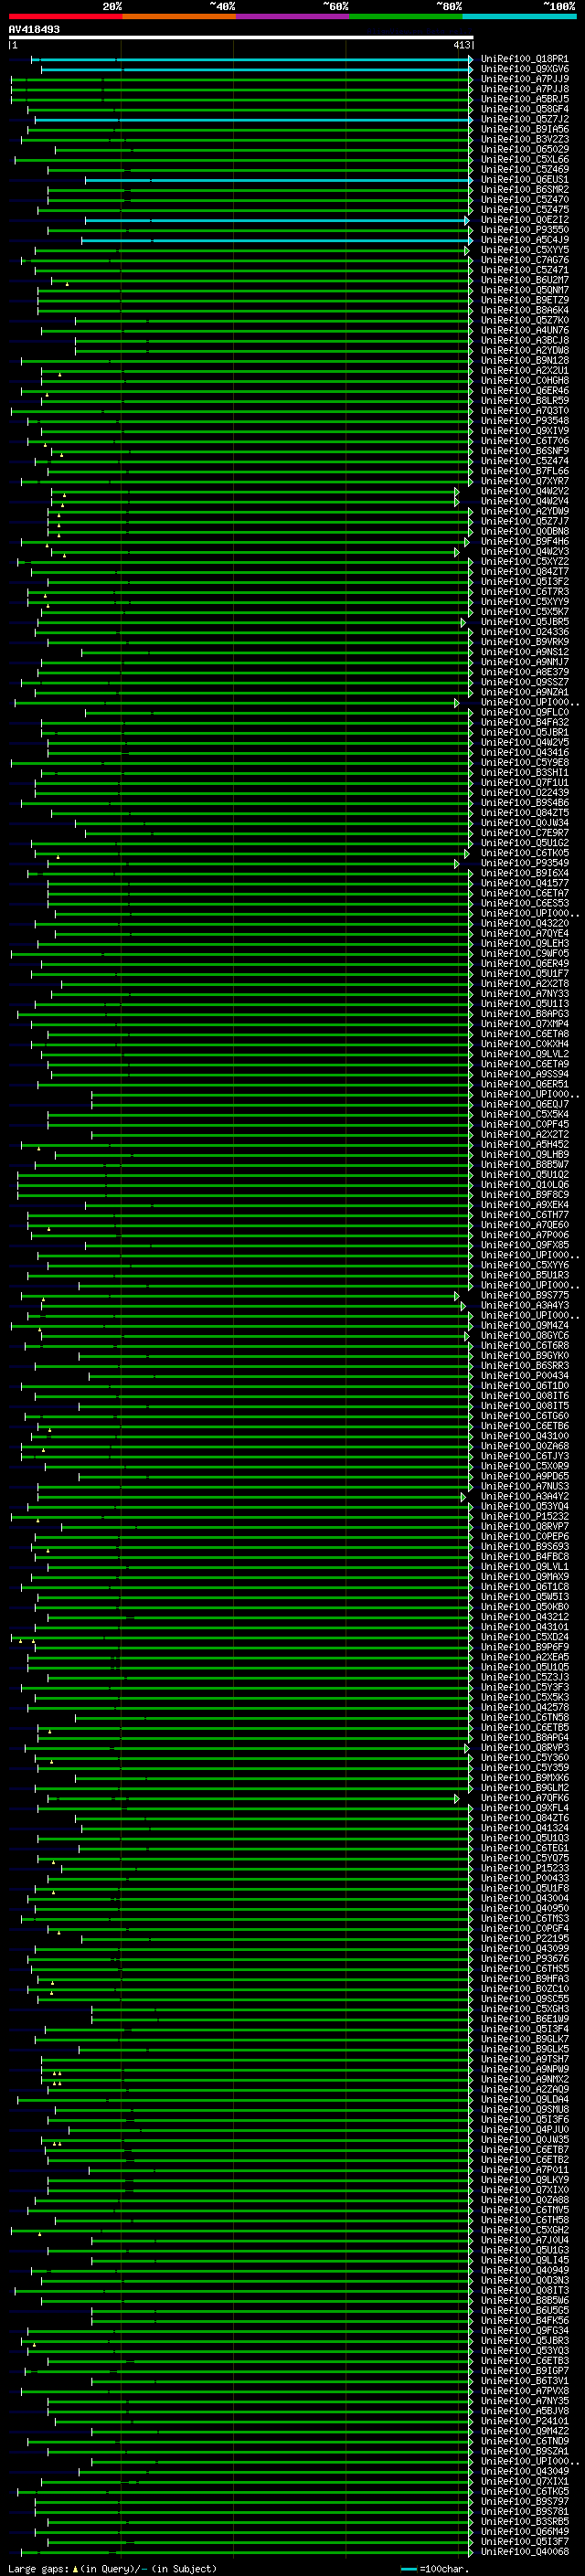This screenshot has height=2576, width=585.
Task: Select the UniRef100_Q9LHB9 label
Action: point(524,1154)
